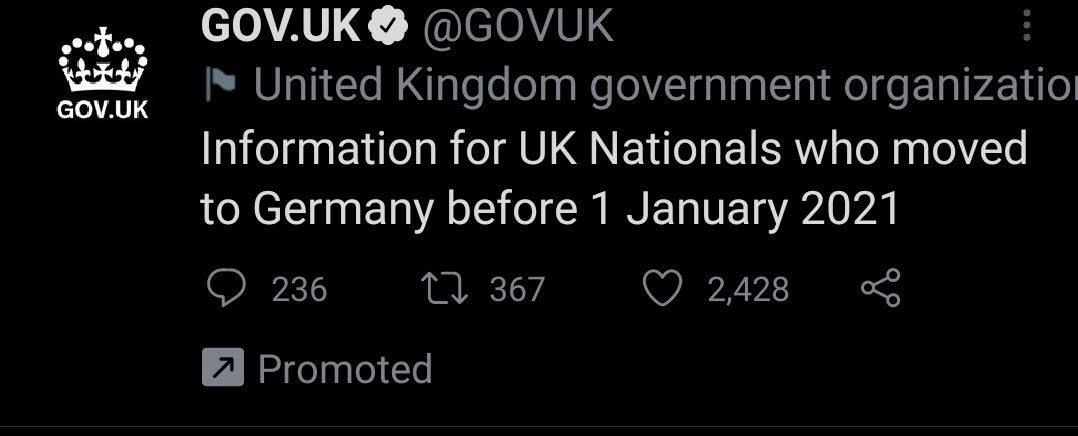
Task: Click the GOV.UK text under the crown logo
Action: [x=103, y=110]
